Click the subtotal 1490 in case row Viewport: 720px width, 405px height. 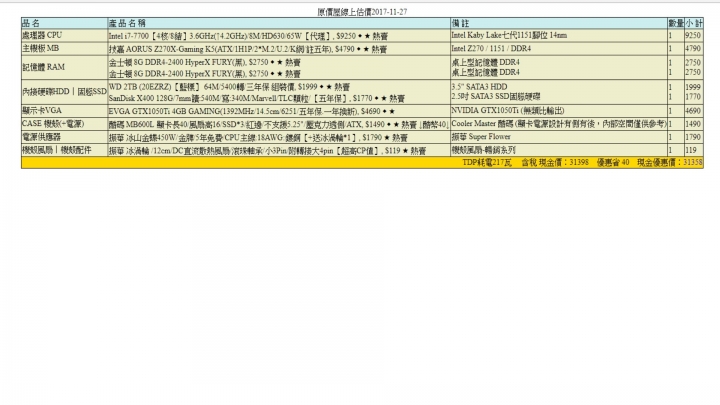point(693,124)
